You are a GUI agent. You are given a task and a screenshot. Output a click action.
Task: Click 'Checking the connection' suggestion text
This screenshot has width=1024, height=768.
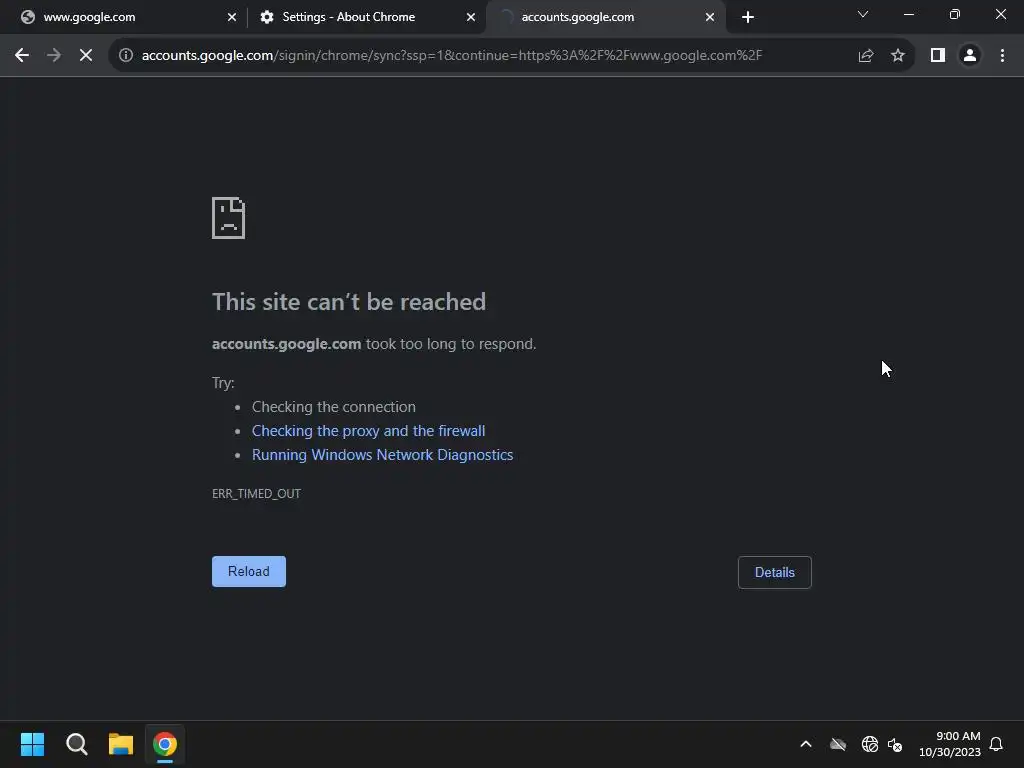click(x=334, y=407)
